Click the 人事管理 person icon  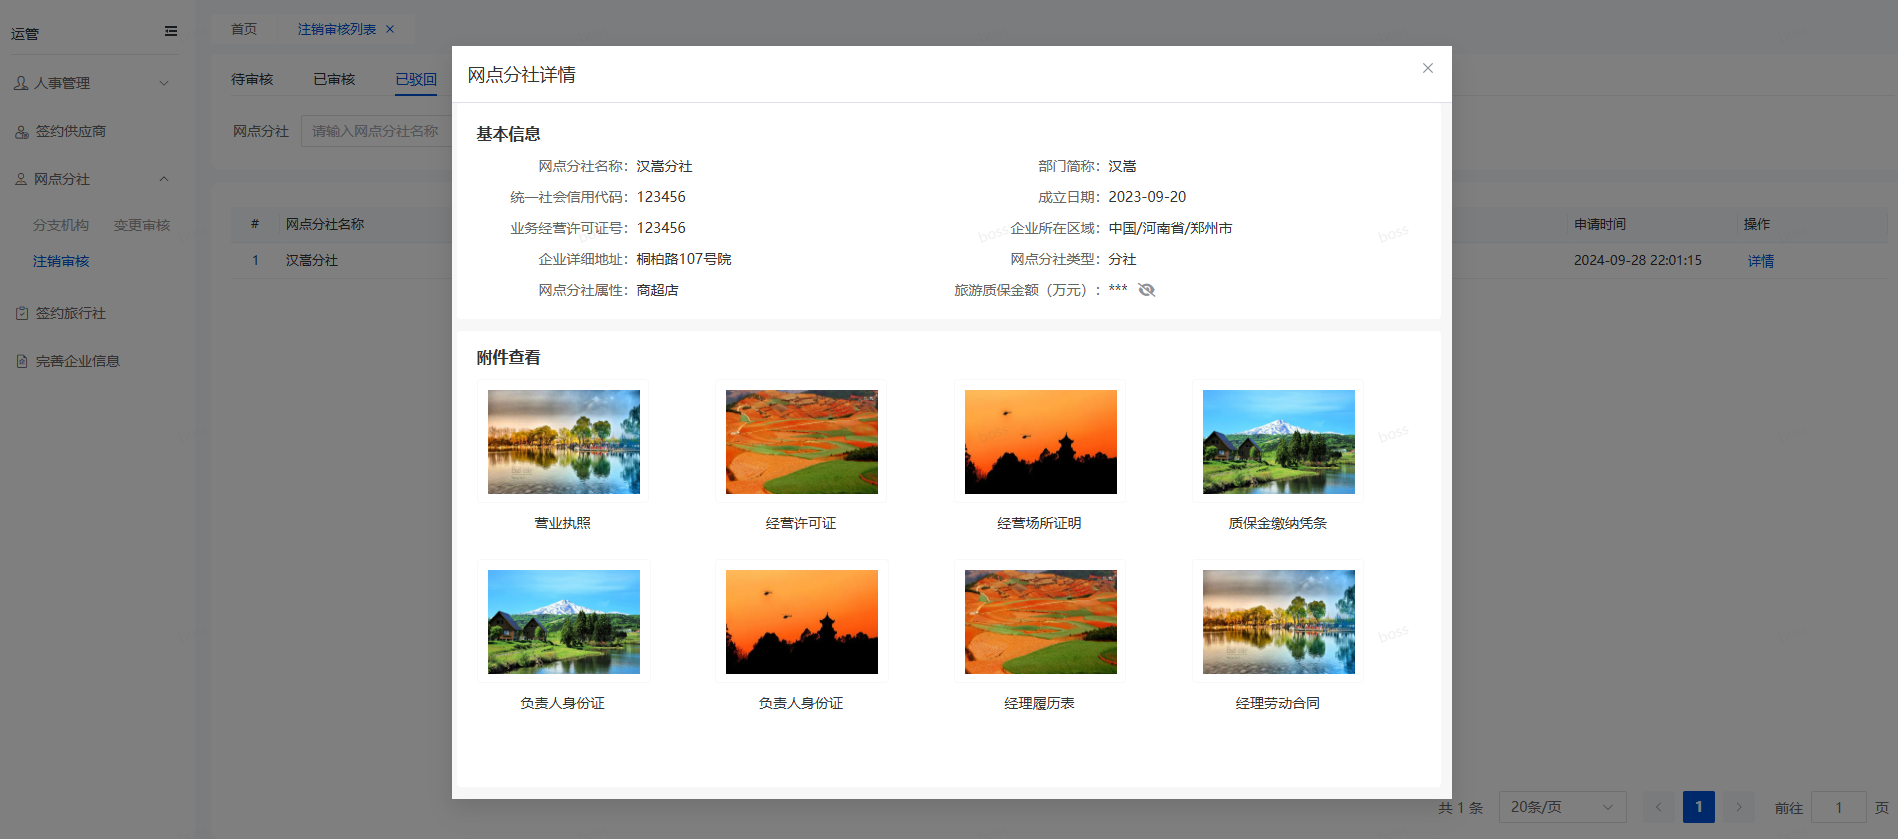point(21,83)
